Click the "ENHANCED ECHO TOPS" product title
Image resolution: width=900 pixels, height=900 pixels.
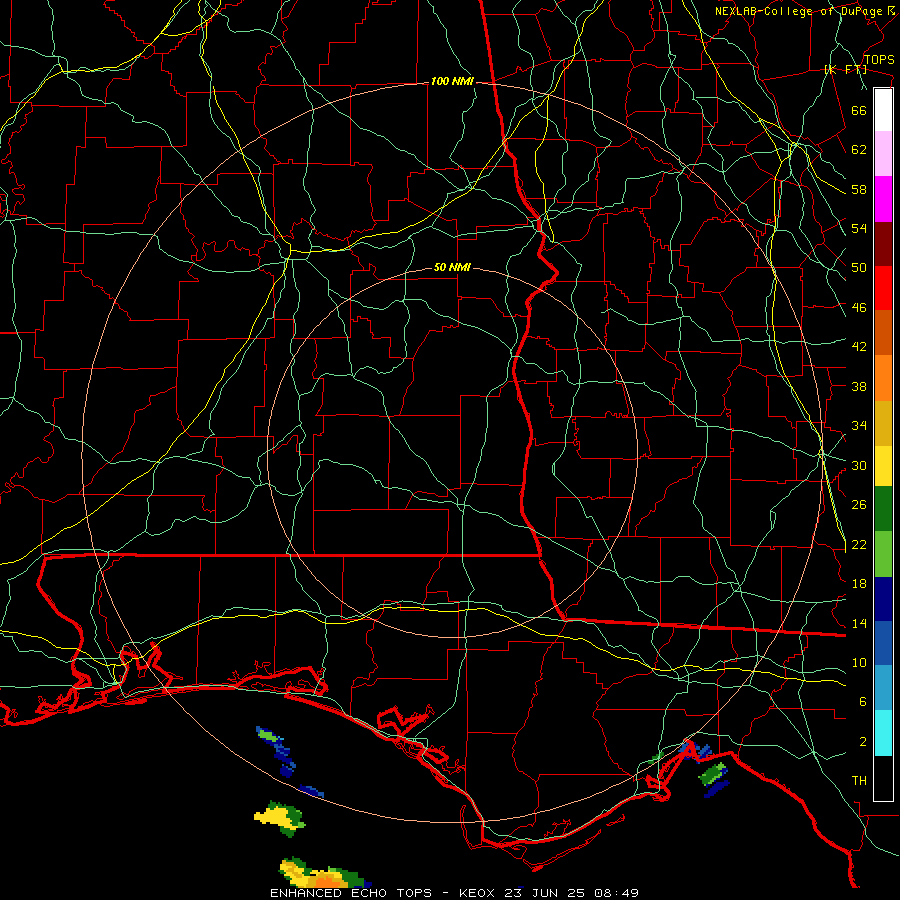pos(351,893)
